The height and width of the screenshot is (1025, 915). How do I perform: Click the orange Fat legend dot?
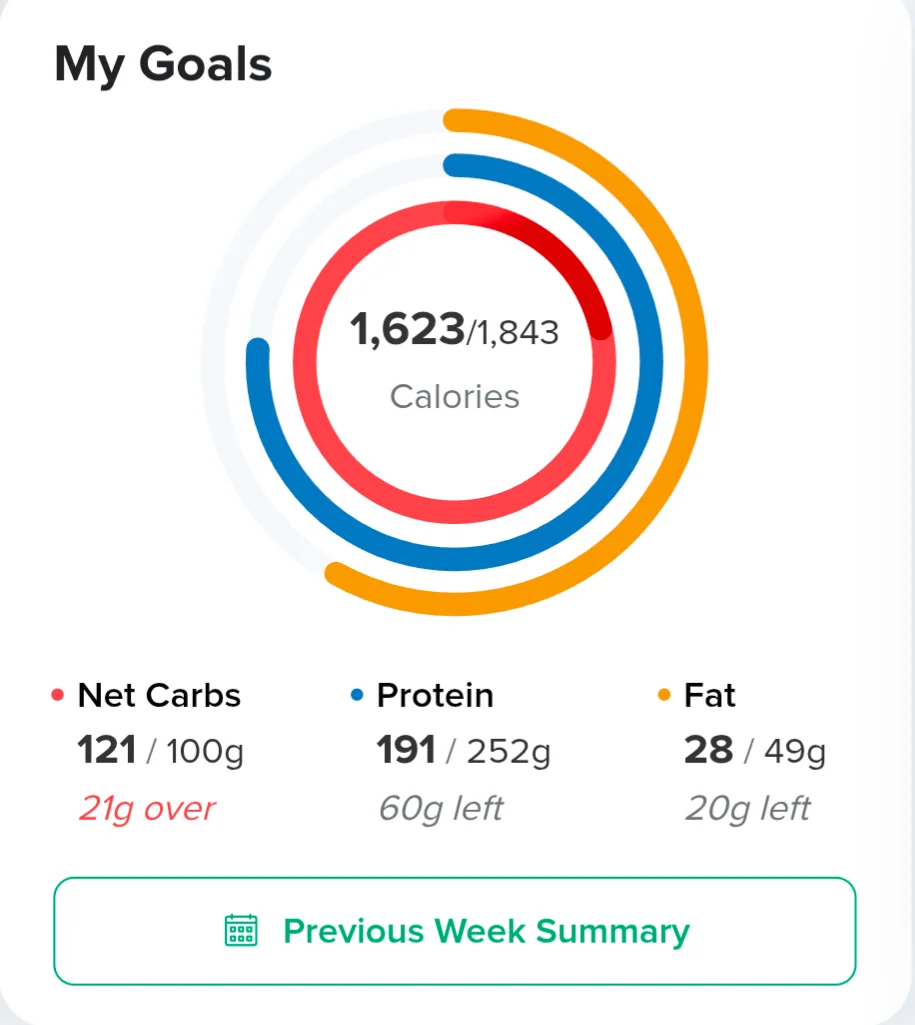664,695
